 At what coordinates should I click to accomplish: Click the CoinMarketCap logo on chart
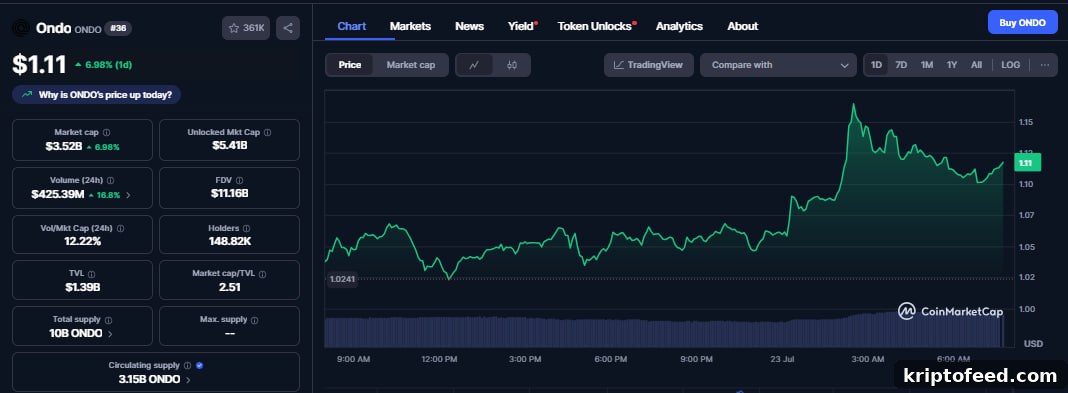point(950,311)
